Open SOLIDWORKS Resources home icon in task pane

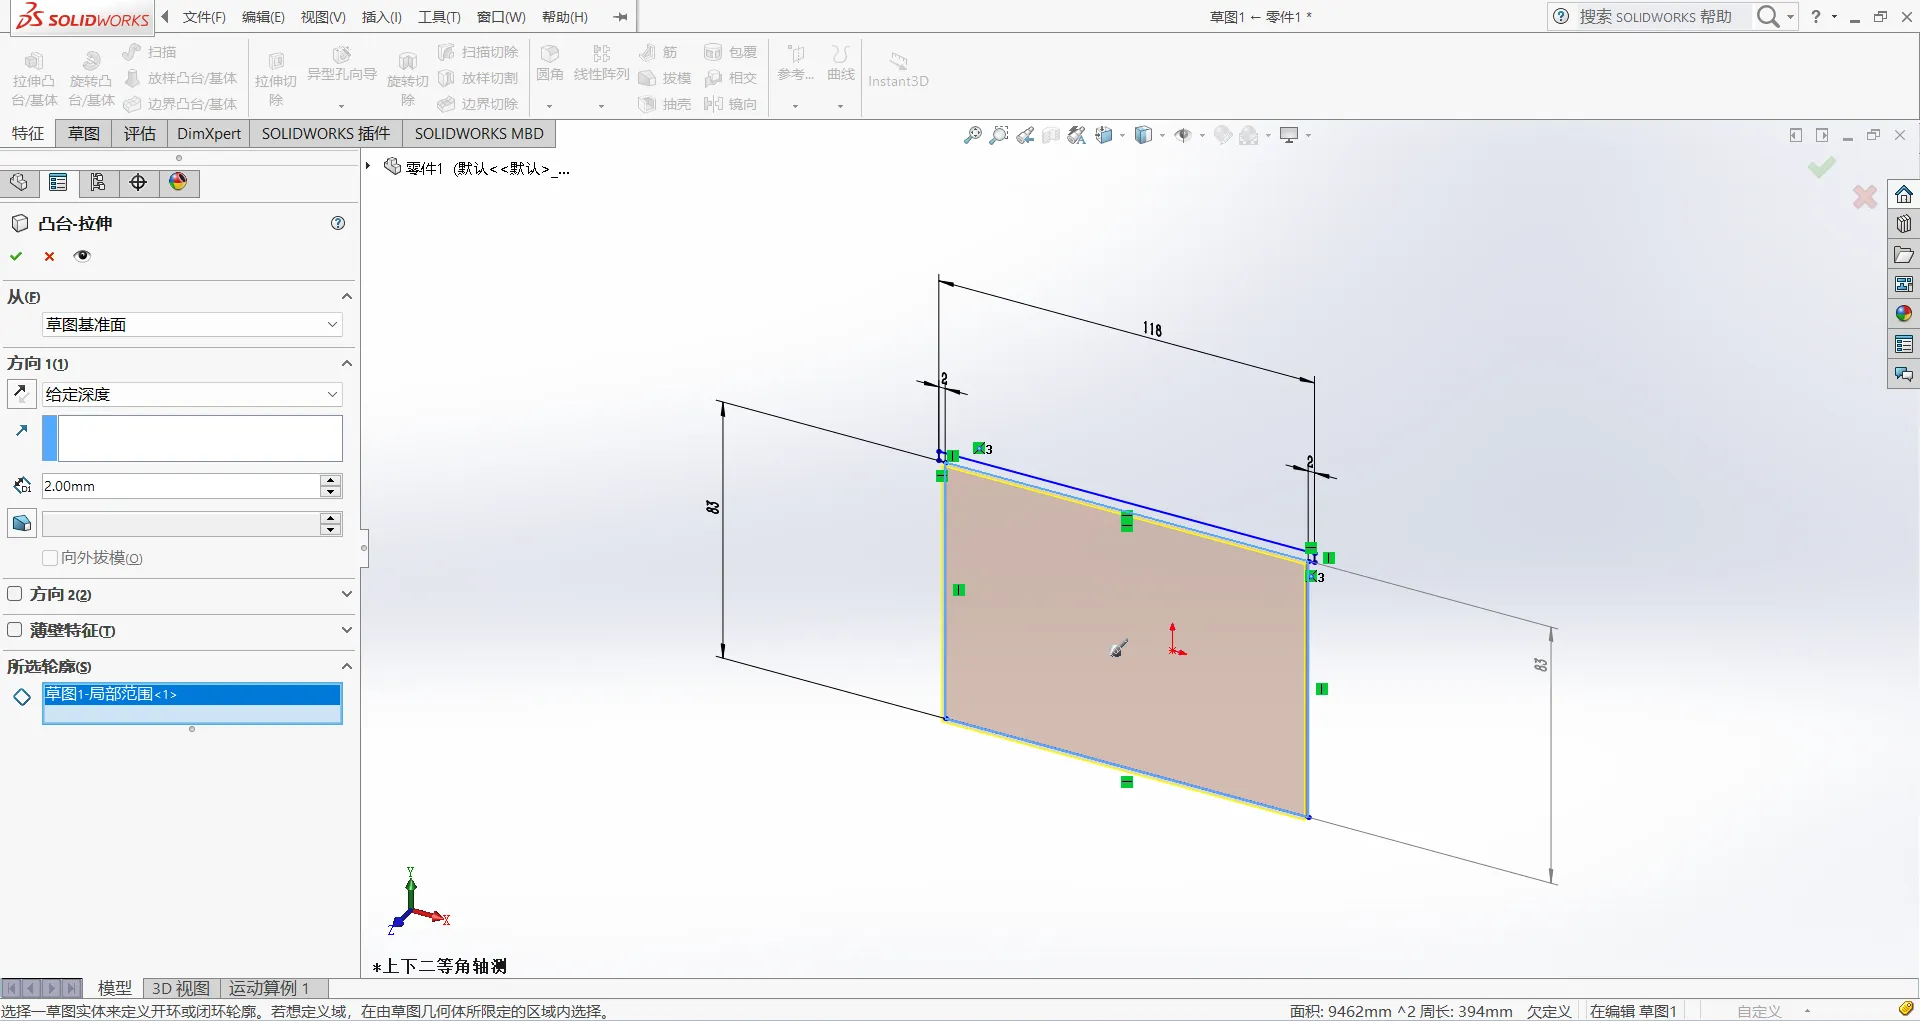1903,194
